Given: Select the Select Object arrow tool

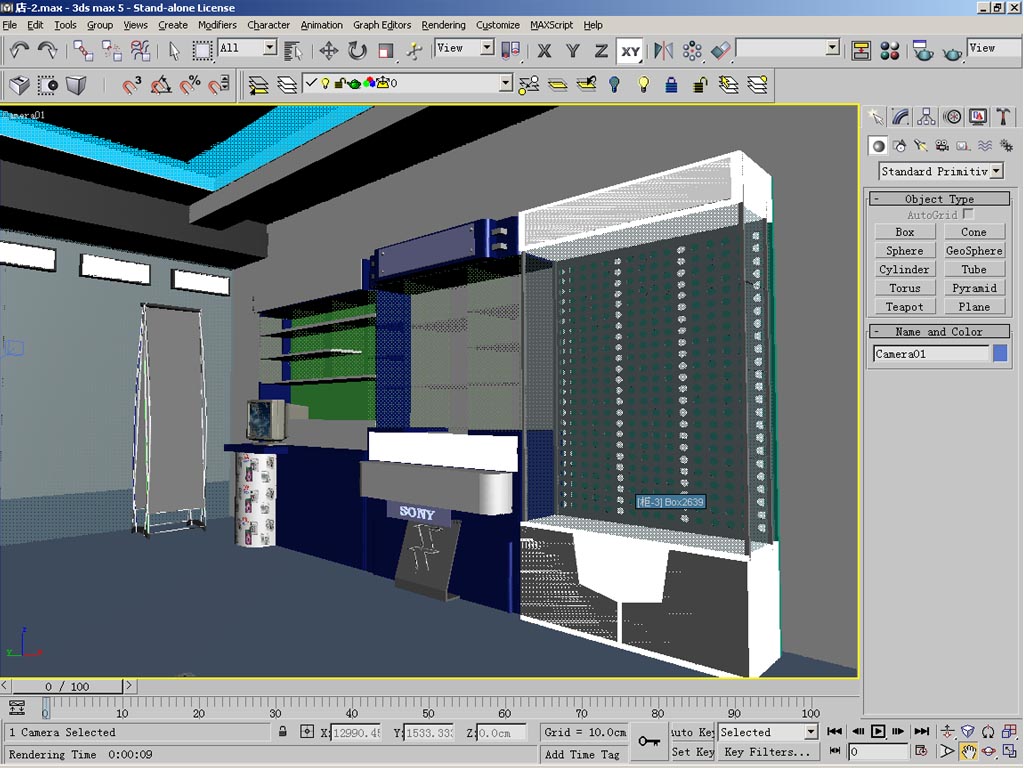Looking at the screenshot, I should pos(174,50).
